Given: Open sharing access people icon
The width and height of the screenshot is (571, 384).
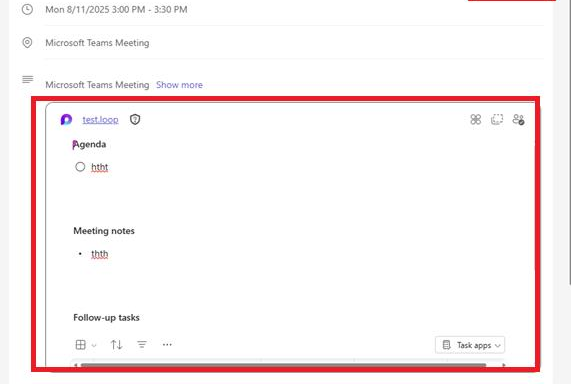Looking at the screenshot, I should tap(518, 119).
